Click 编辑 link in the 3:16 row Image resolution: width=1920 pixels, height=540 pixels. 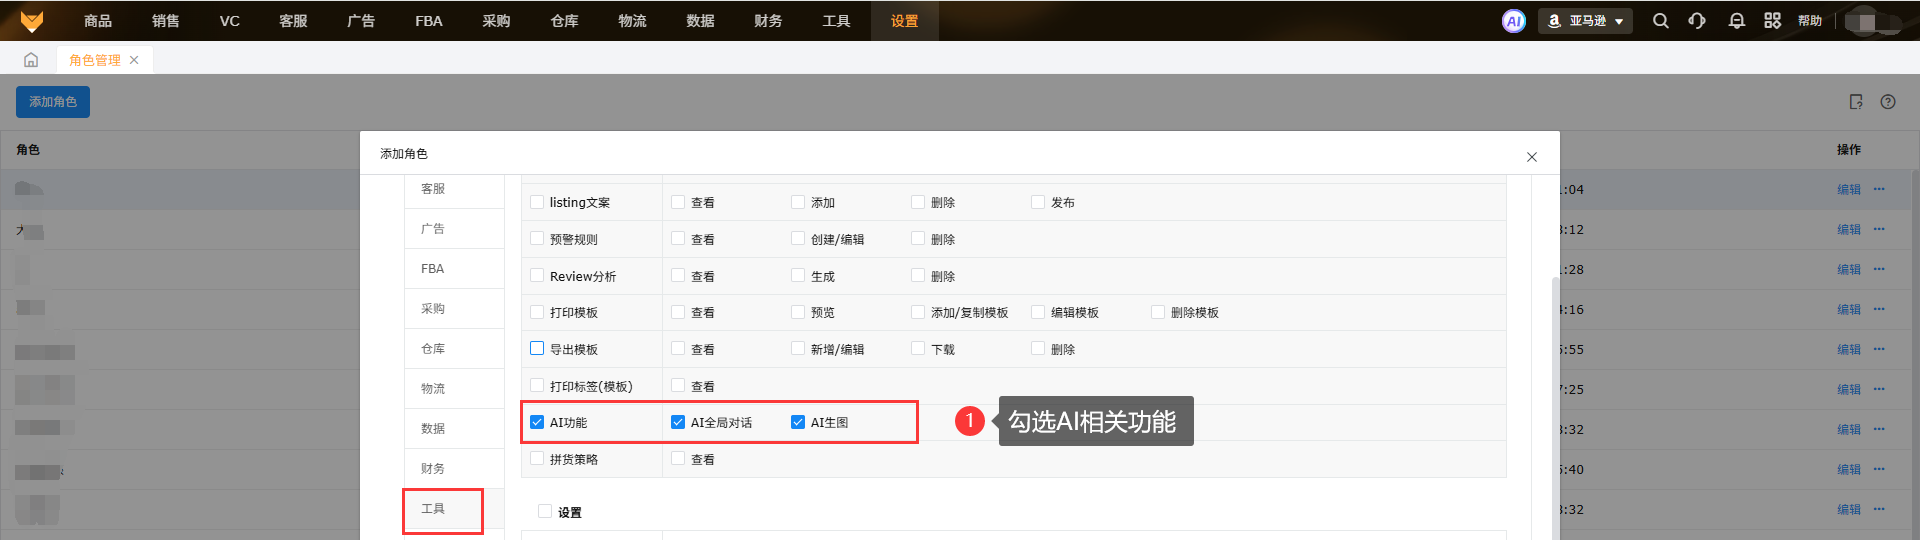1849,309
